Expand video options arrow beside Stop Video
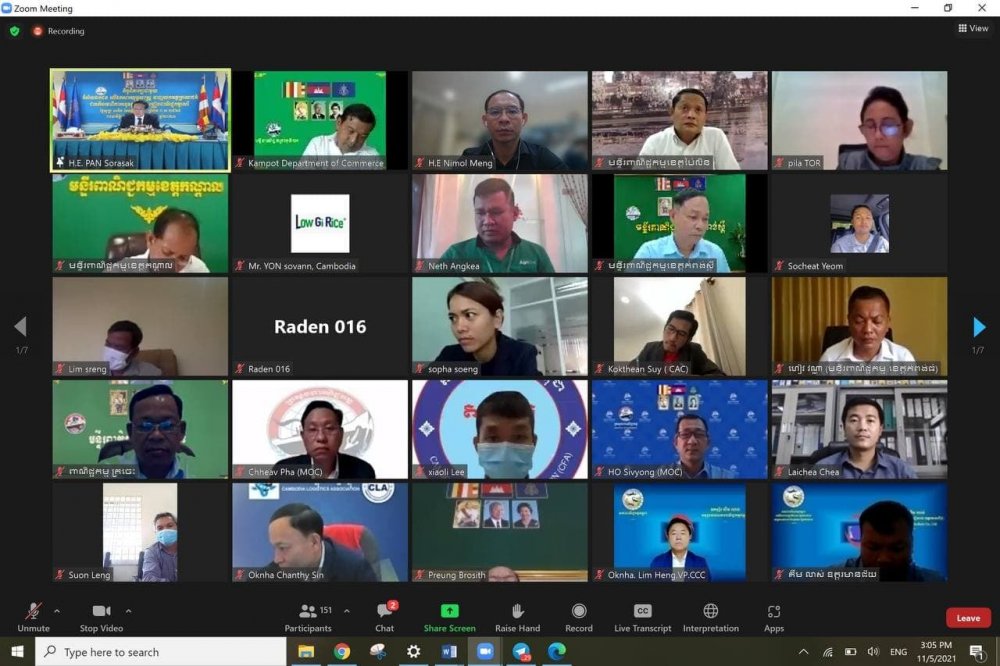Image resolution: width=1000 pixels, height=666 pixels. click(128, 611)
